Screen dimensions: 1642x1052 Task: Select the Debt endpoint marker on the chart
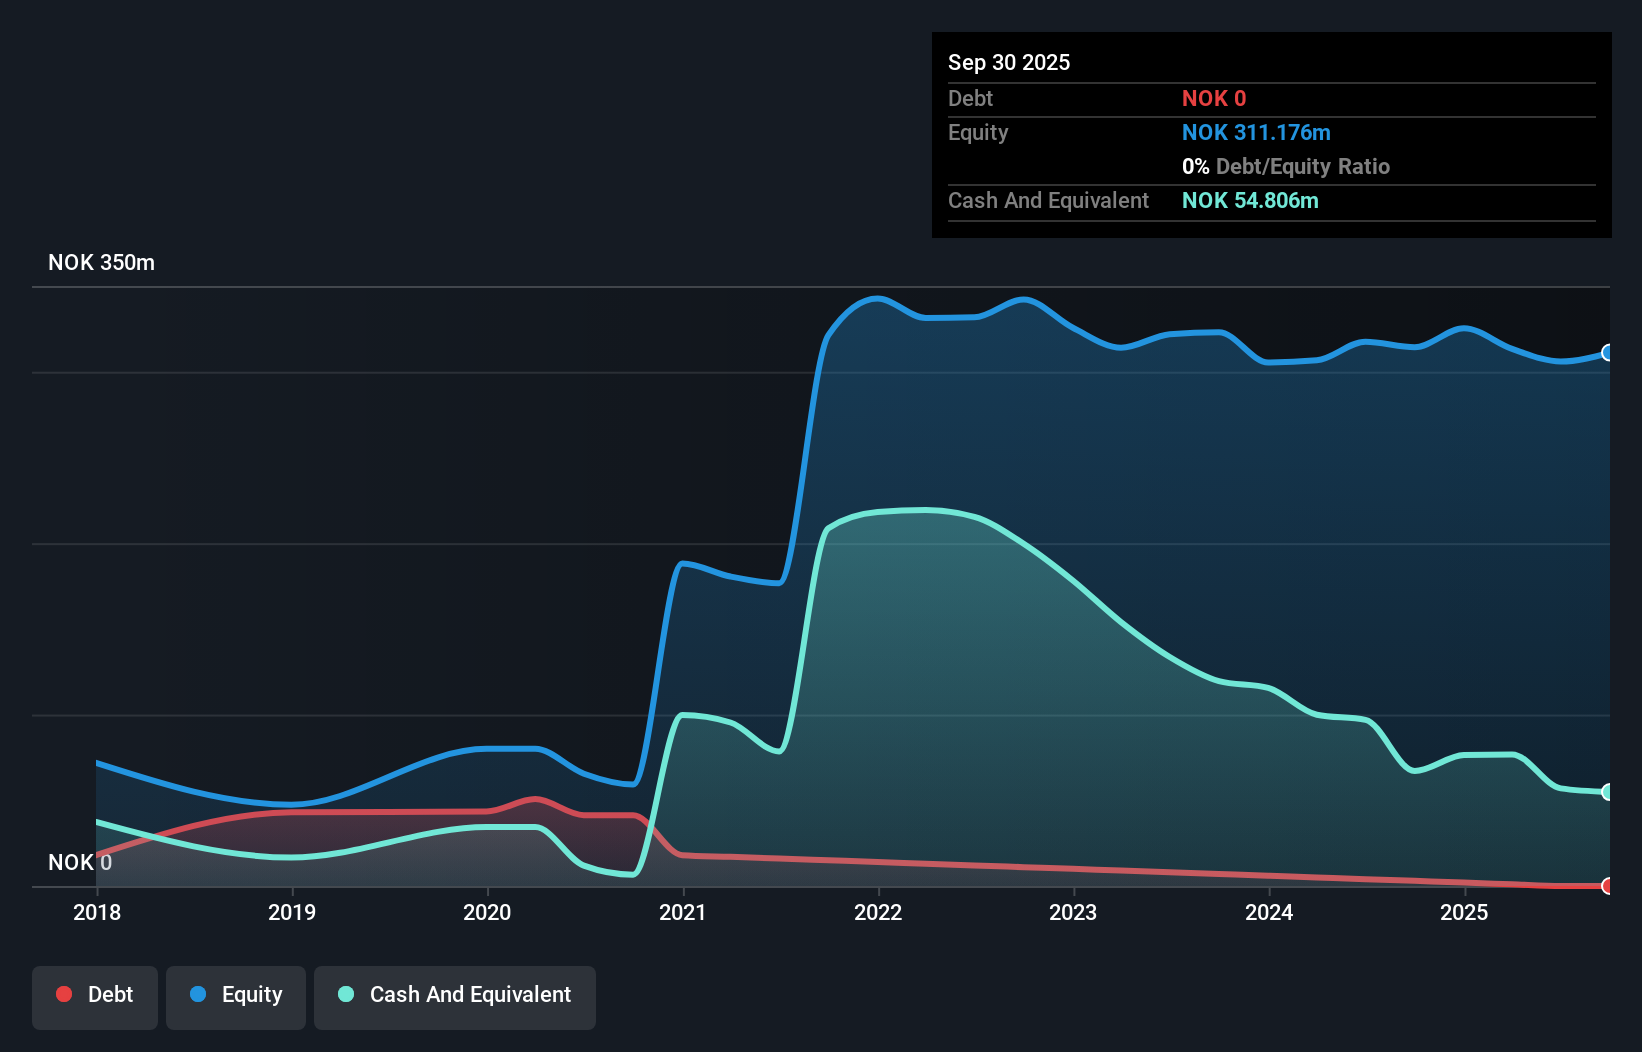[1607, 886]
